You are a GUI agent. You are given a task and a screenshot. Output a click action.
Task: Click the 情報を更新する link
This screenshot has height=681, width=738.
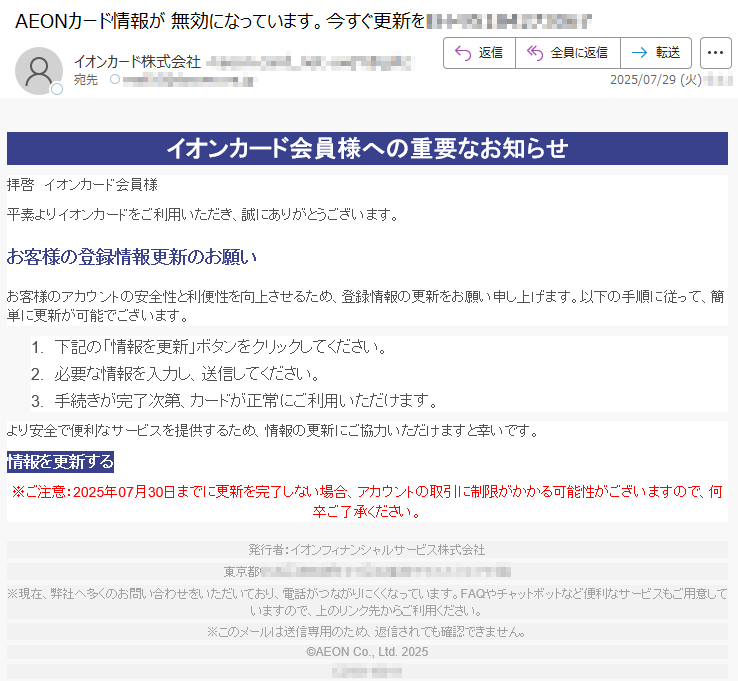click(x=60, y=462)
